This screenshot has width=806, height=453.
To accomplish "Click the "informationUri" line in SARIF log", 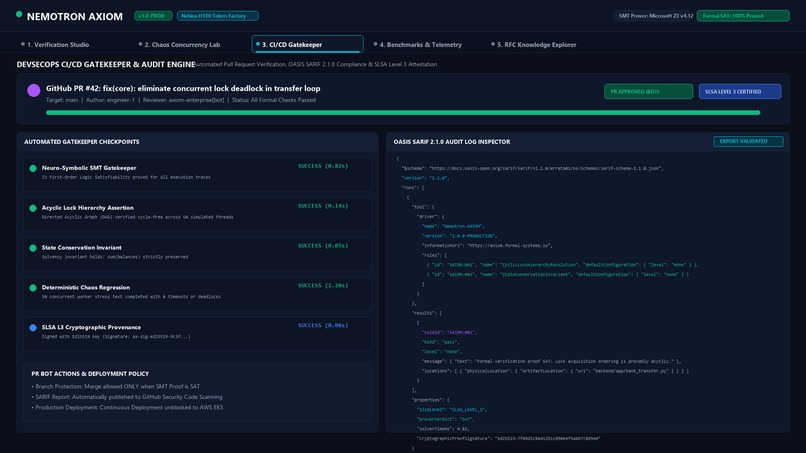I will point(487,245).
